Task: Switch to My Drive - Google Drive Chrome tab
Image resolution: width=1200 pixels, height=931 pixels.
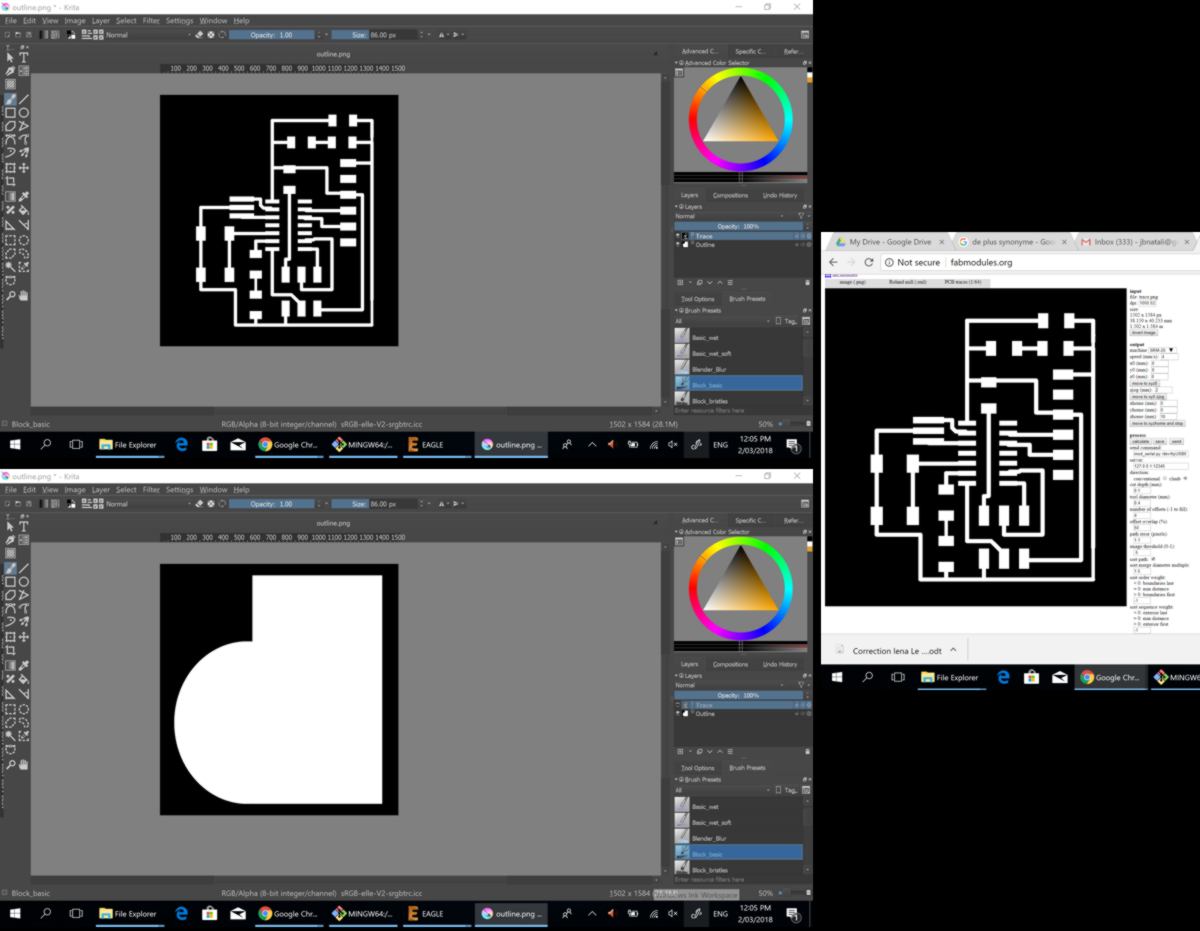Action: coord(890,242)
